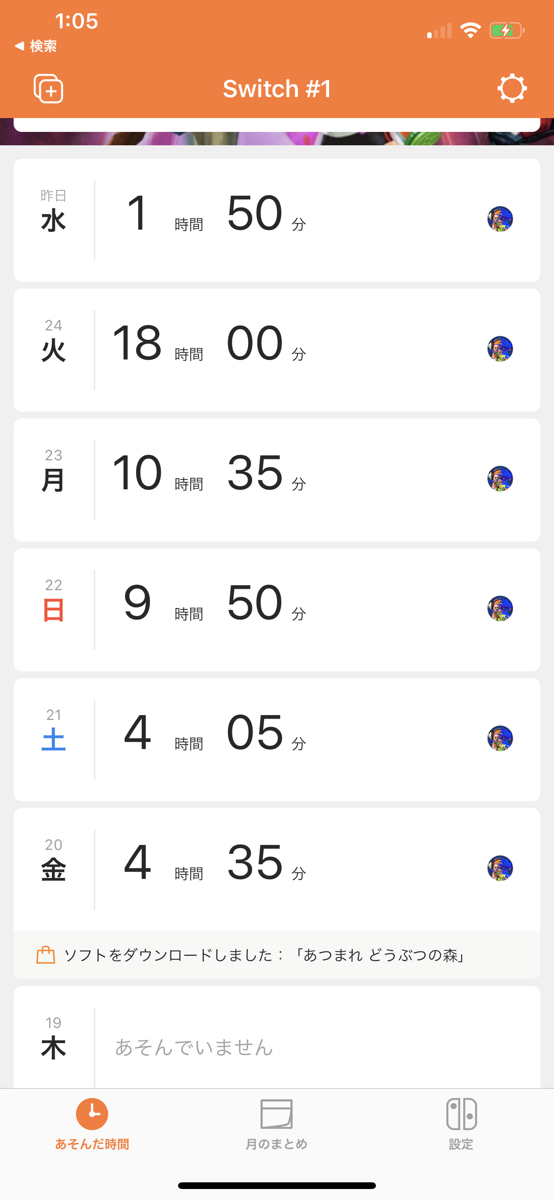Go back to 検索 app

[36, 46]
